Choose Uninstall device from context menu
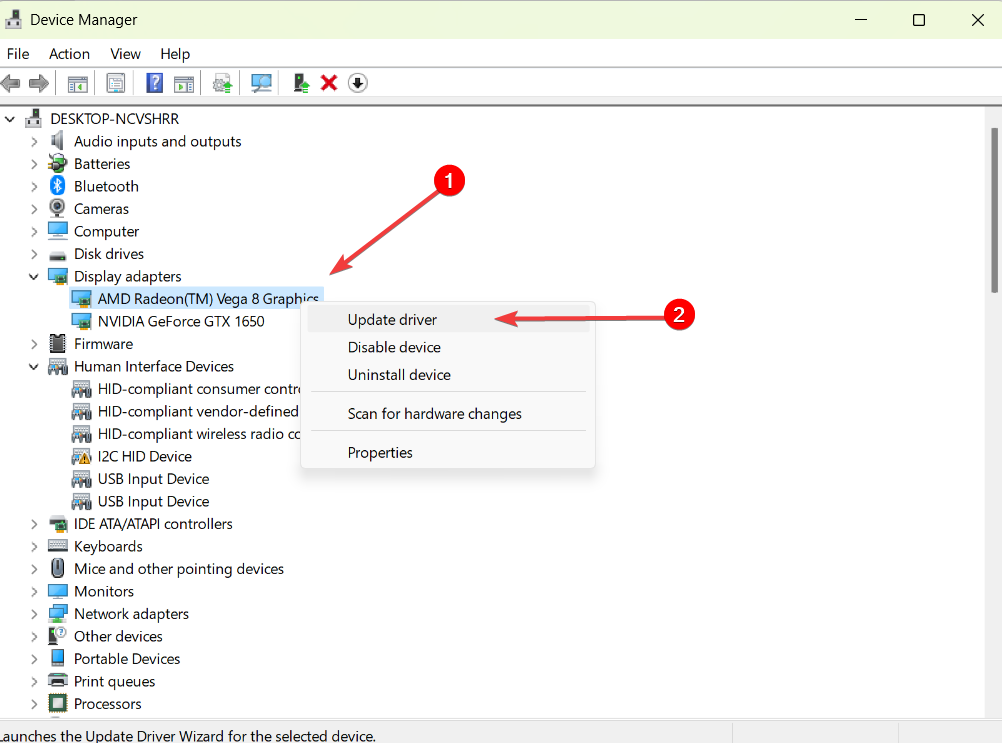This screenshot has width=1002, height=743. (x=448, y=374)
